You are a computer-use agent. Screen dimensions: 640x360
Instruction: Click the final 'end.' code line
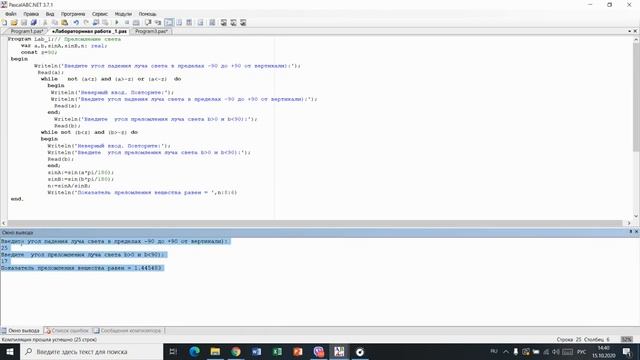(x=17, y=199)
